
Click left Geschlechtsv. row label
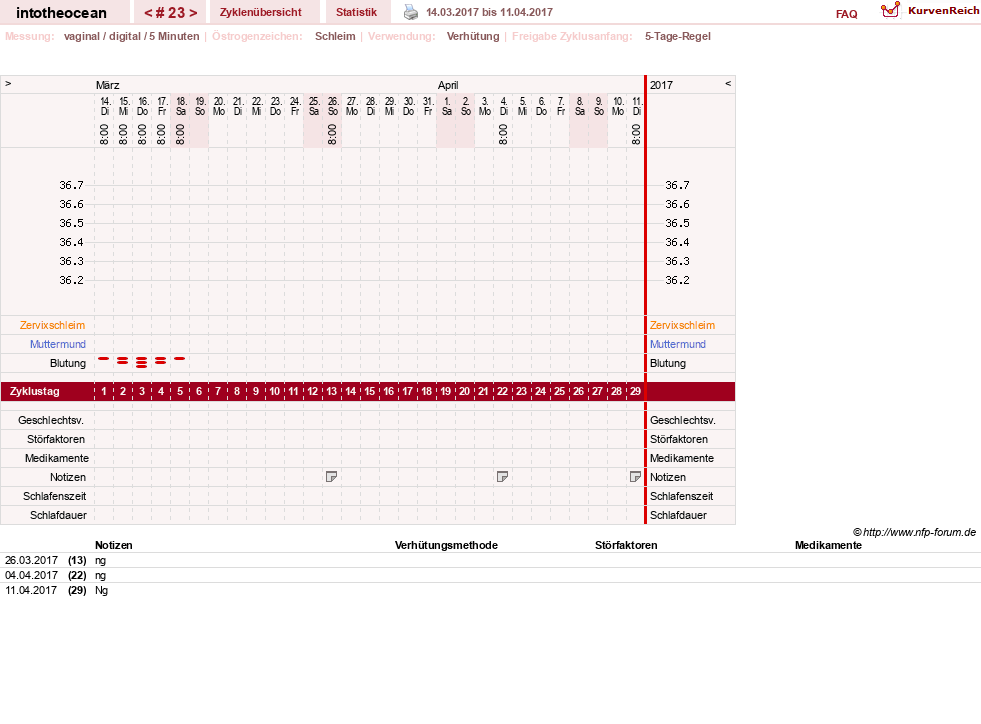(51, 421)
